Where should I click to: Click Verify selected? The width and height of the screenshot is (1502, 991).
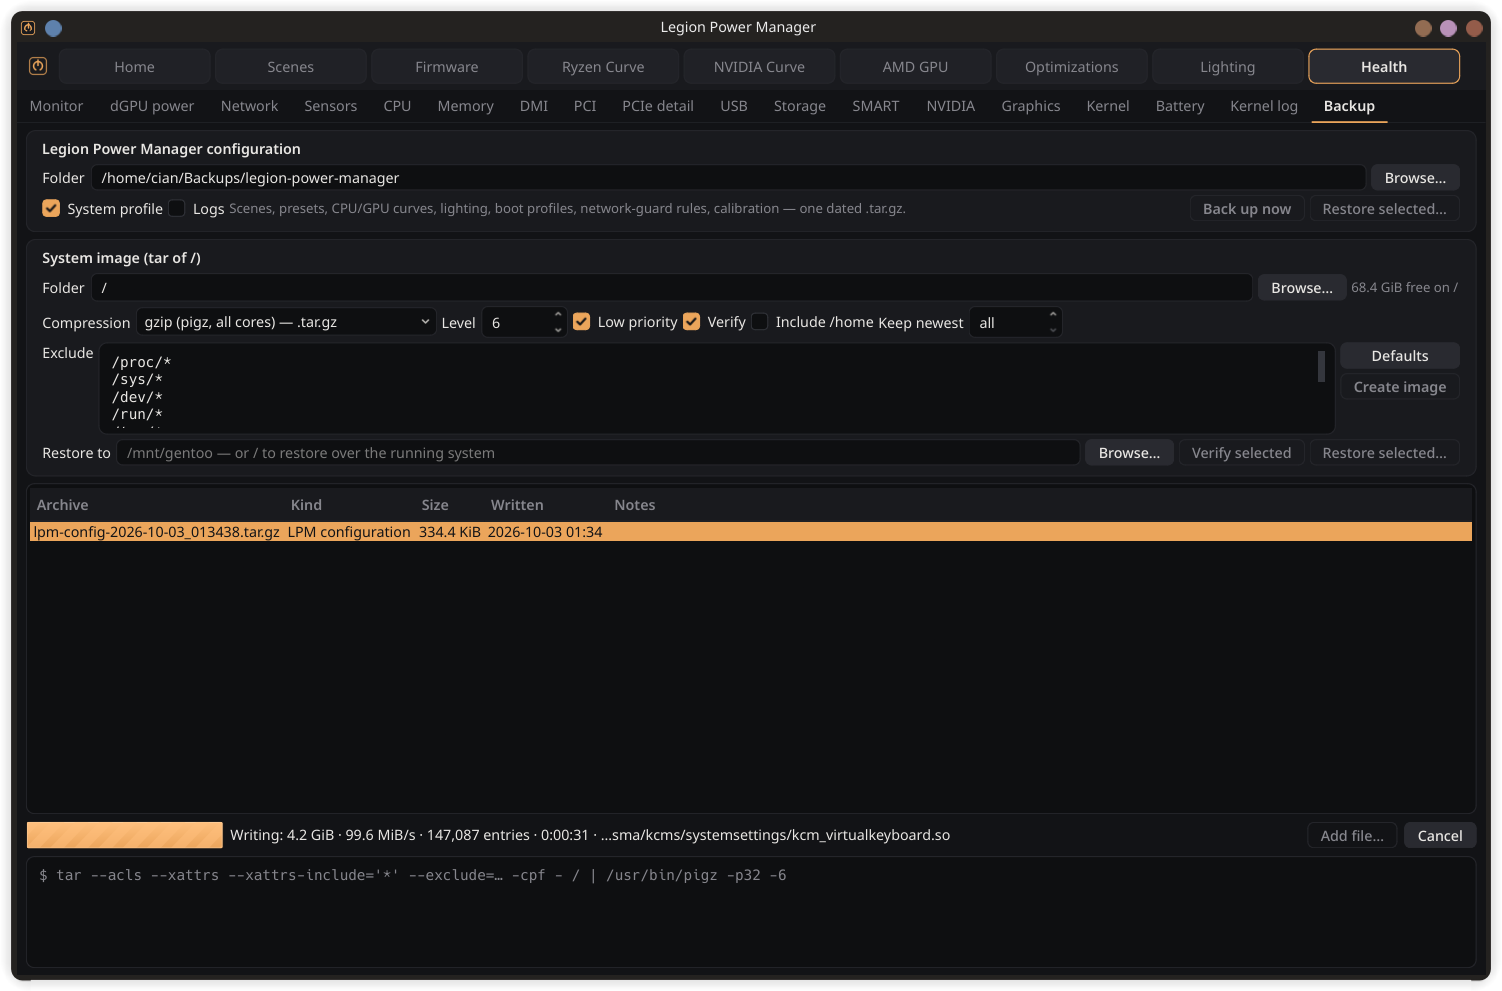click(x=1241, y=453)
